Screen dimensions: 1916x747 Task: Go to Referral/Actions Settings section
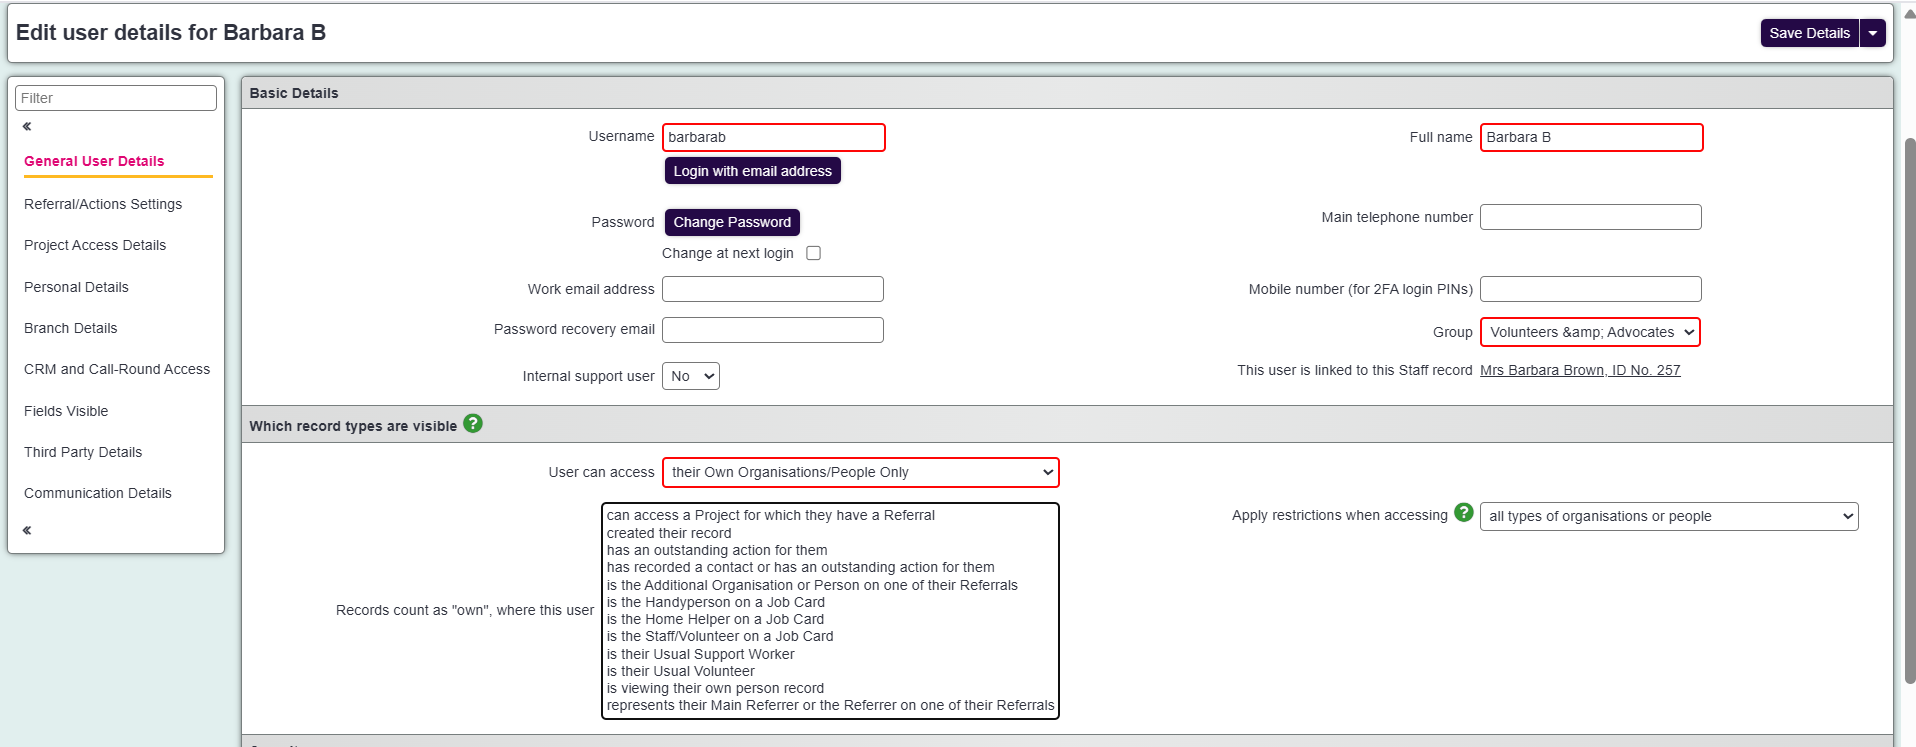[103, 204]
